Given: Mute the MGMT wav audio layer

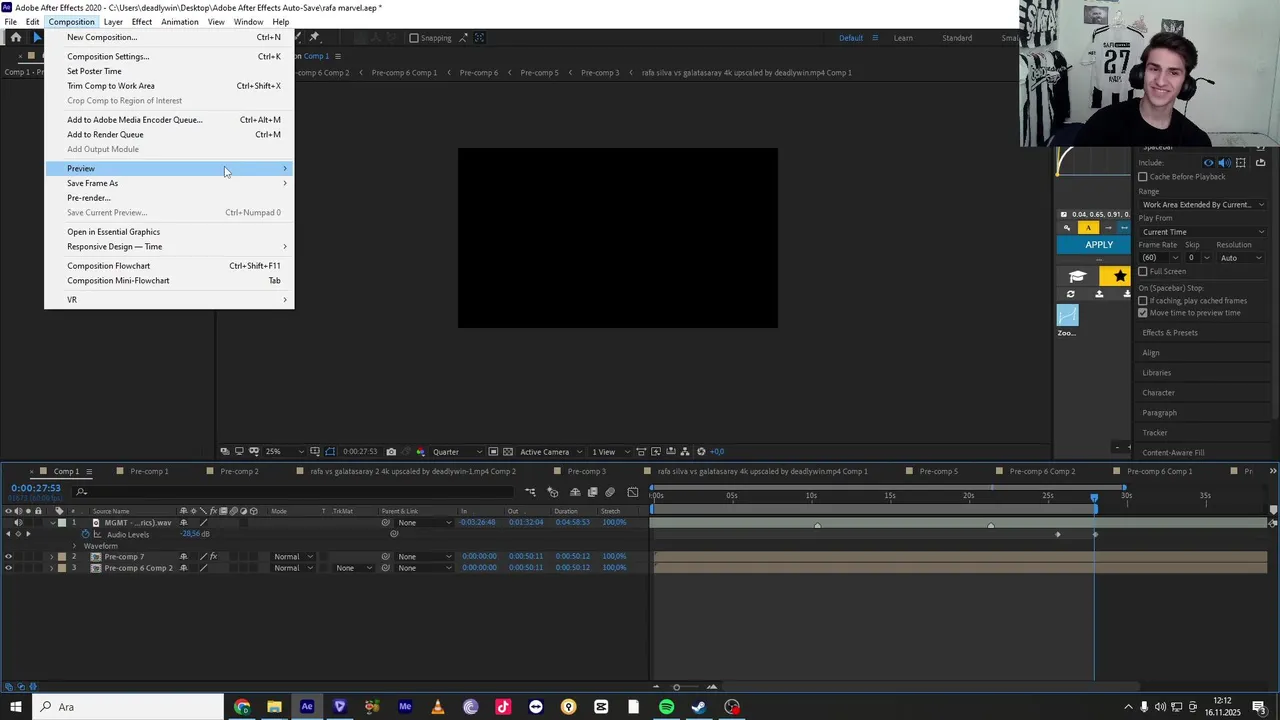Looking at the screenshot, I should [17, 523].
